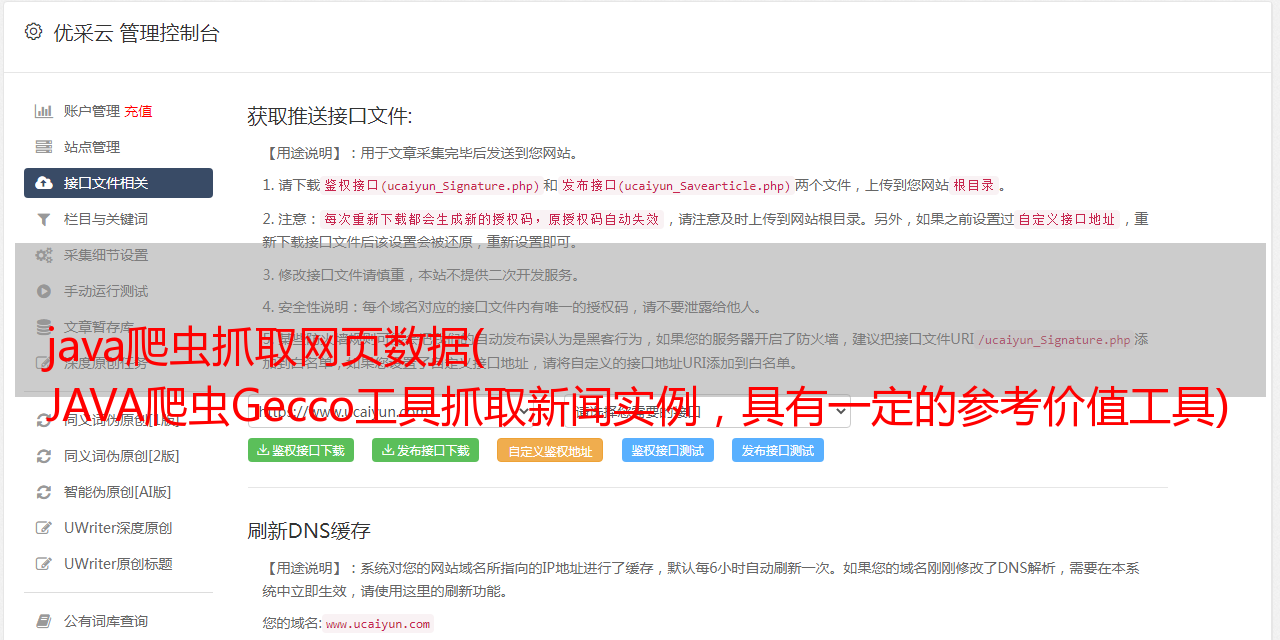Click the red 充值 recharge link
Image resolution: width=1280 pixels, height=640 pixels.
(x=138, y=111)
